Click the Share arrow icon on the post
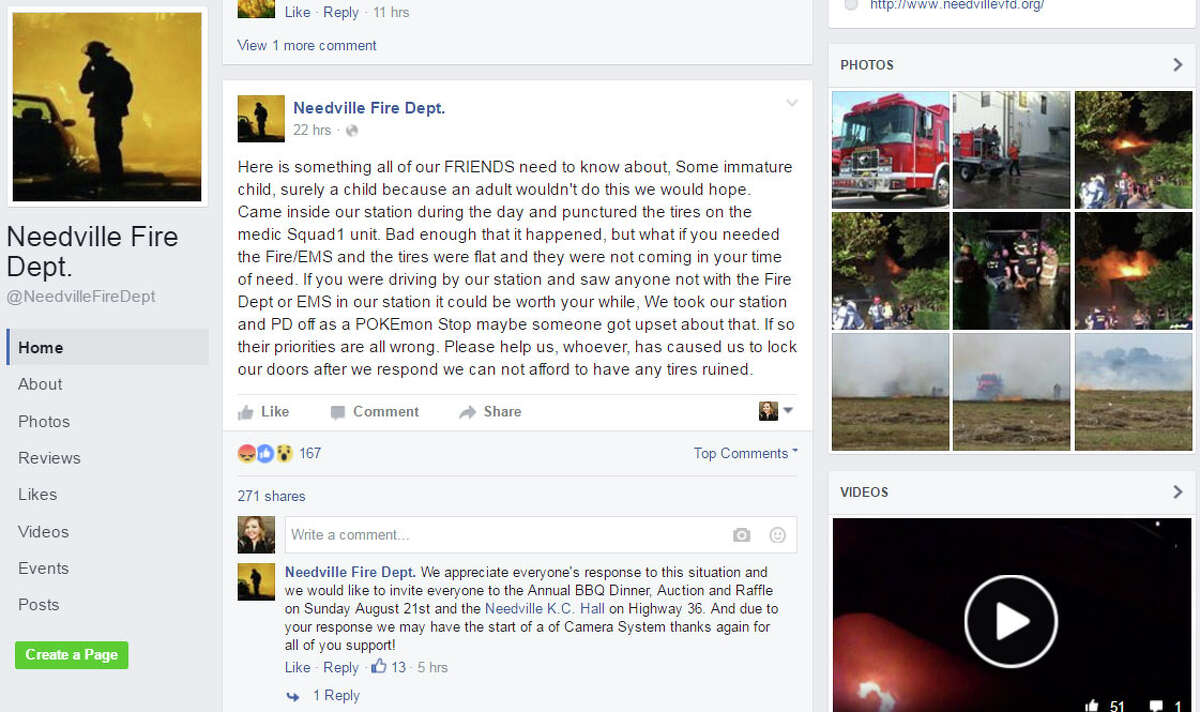This screenshot has width=1200, height=712. tap(467, 412)
